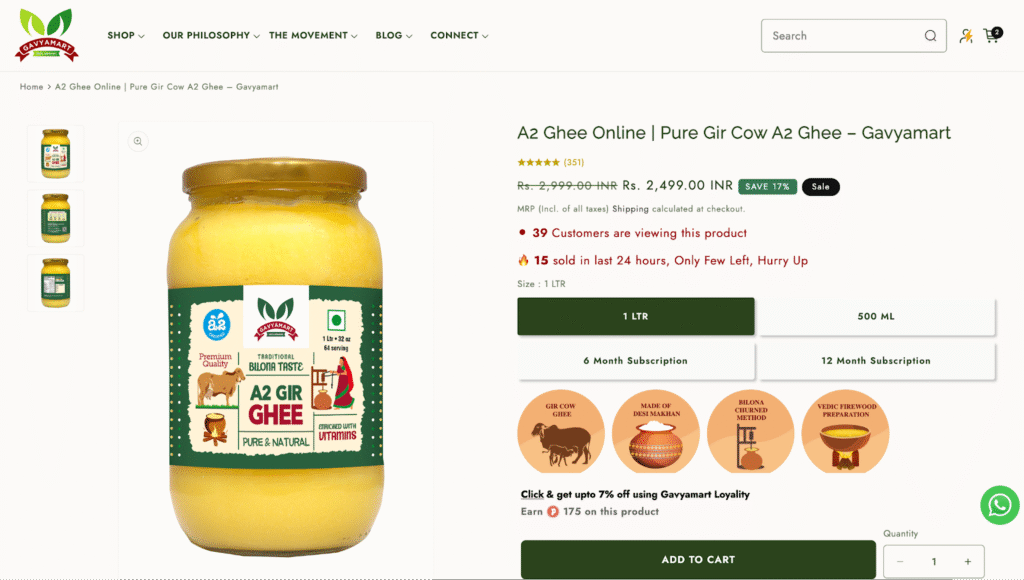Viewport: 1024px width, 580px height.
Task: Click the Gir Cow Ghee badge icon
Action: click(561, 431)
